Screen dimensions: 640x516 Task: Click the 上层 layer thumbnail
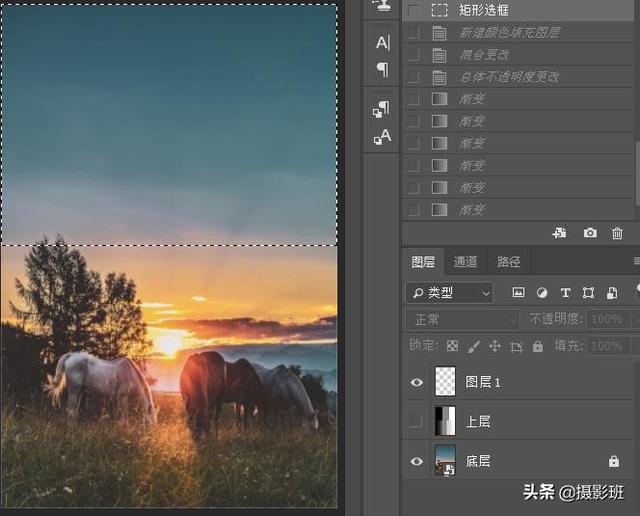(x=444, y=421)
